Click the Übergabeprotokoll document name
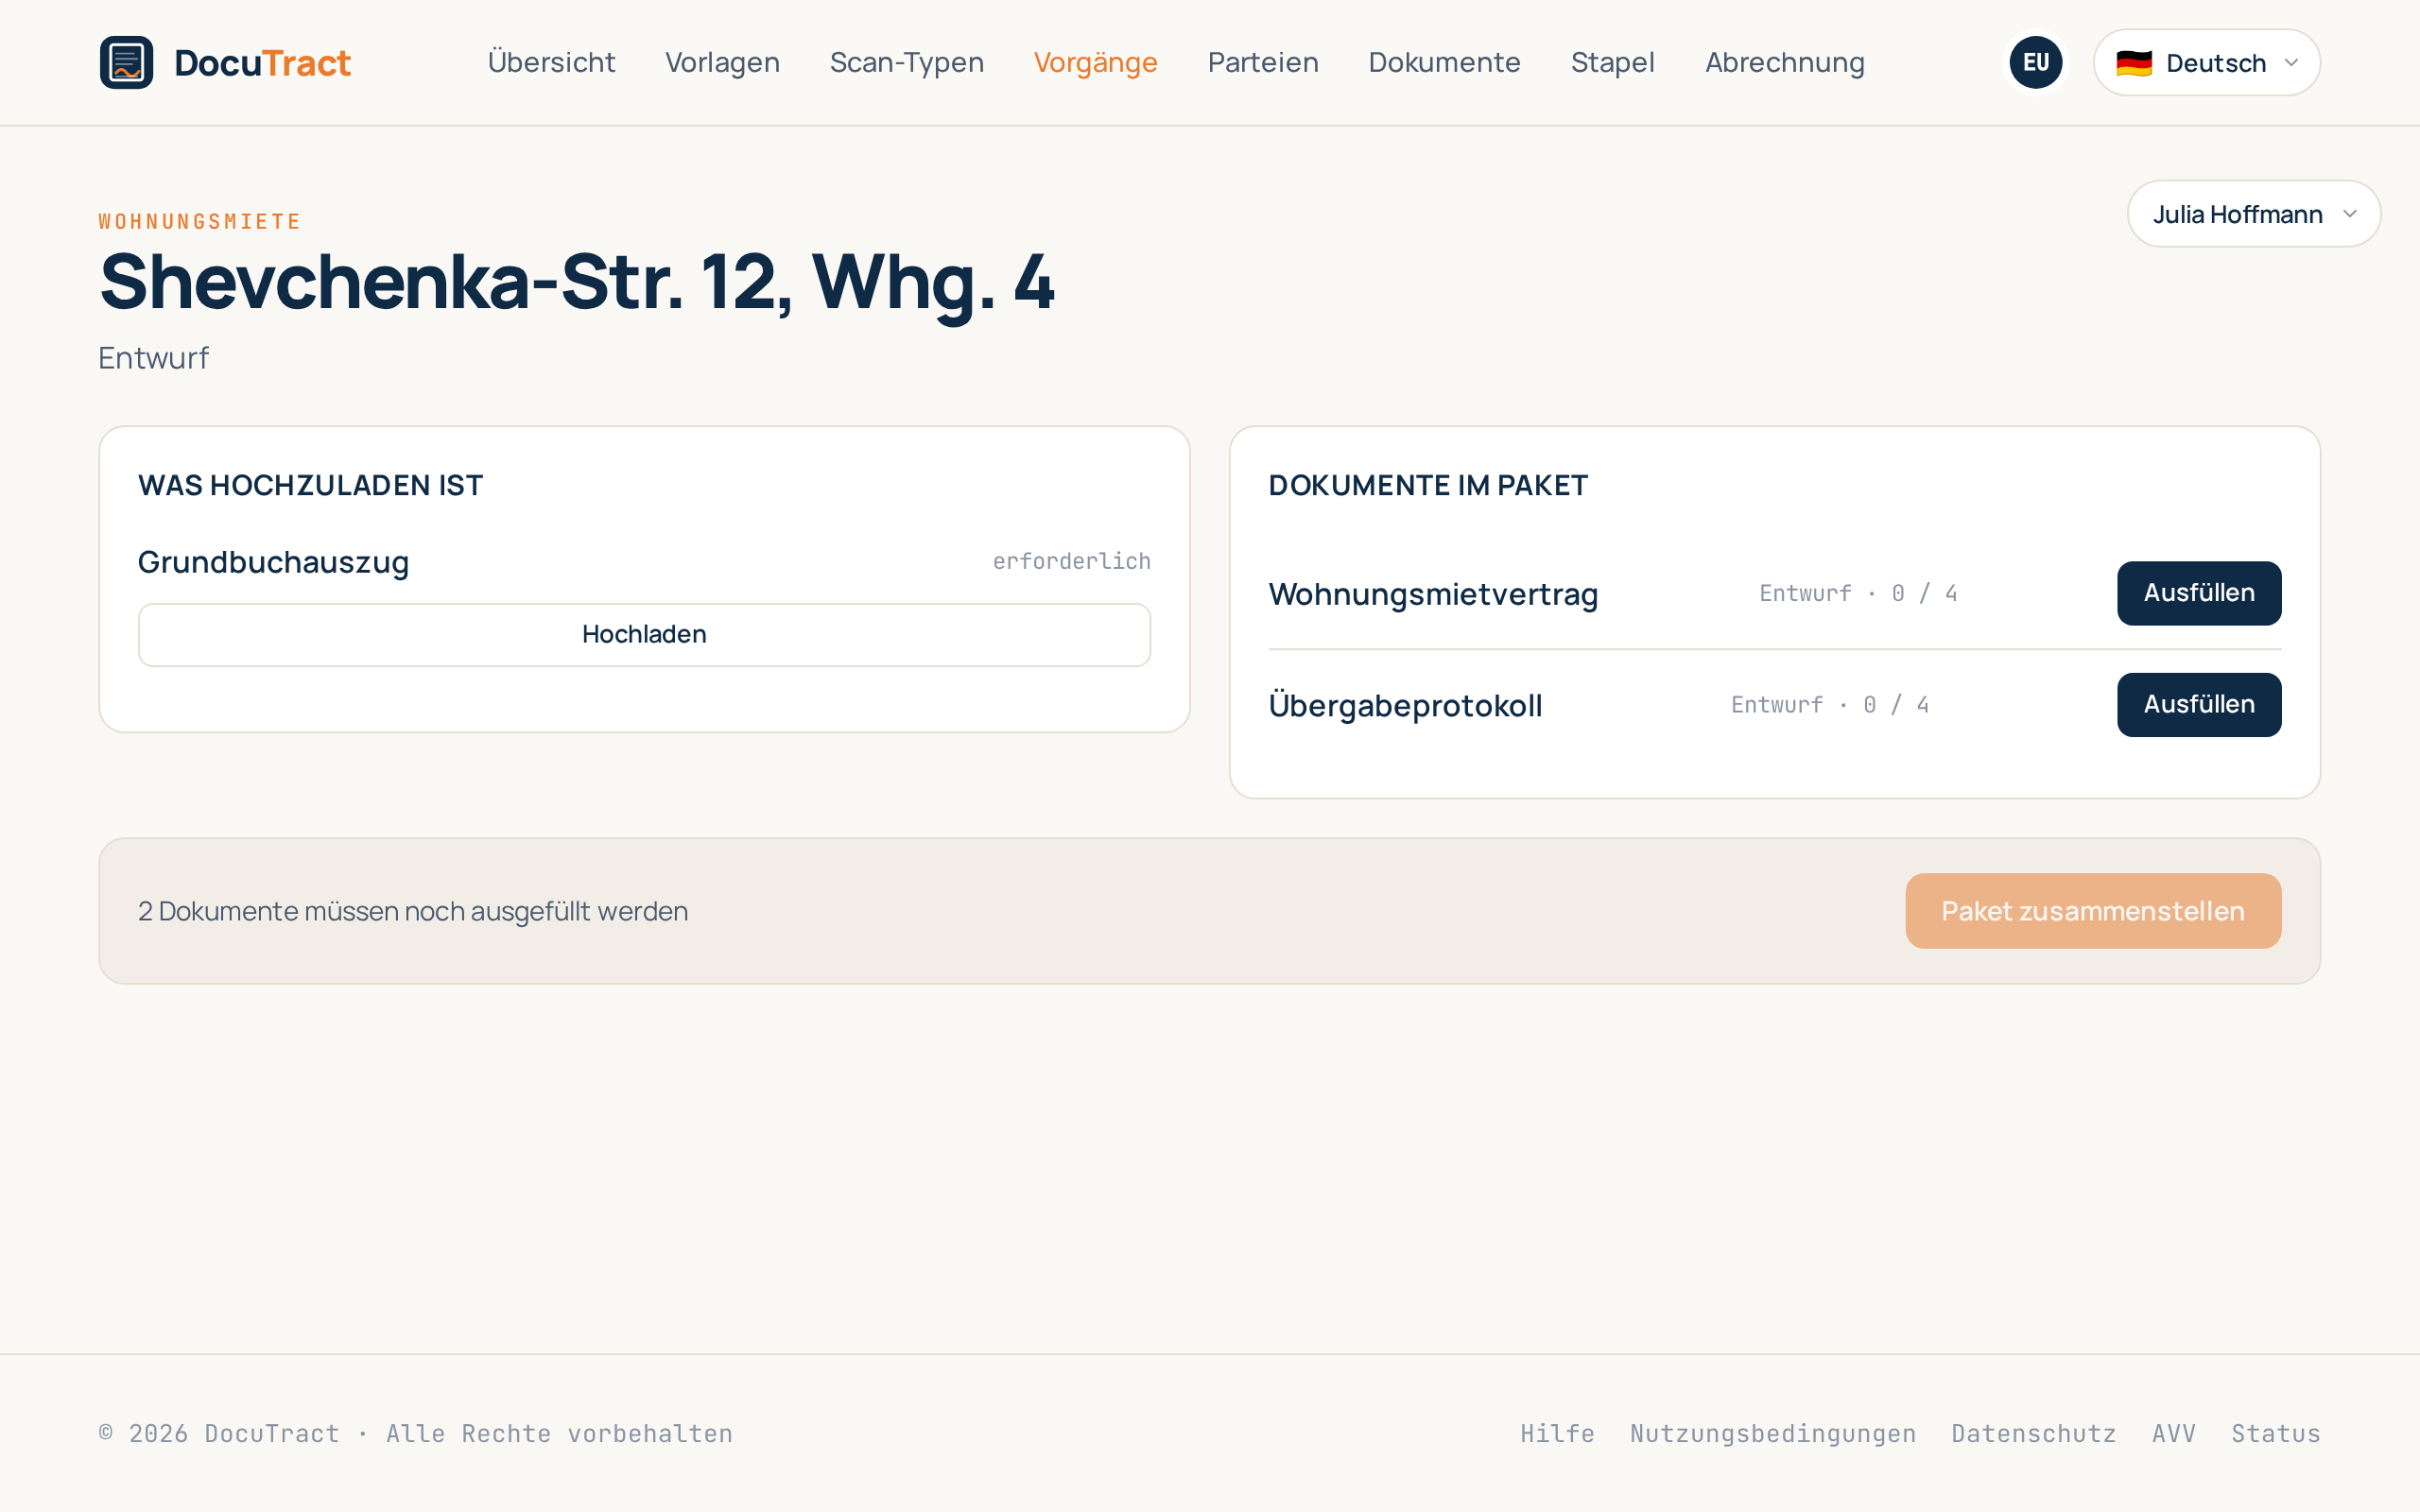 1404,705
